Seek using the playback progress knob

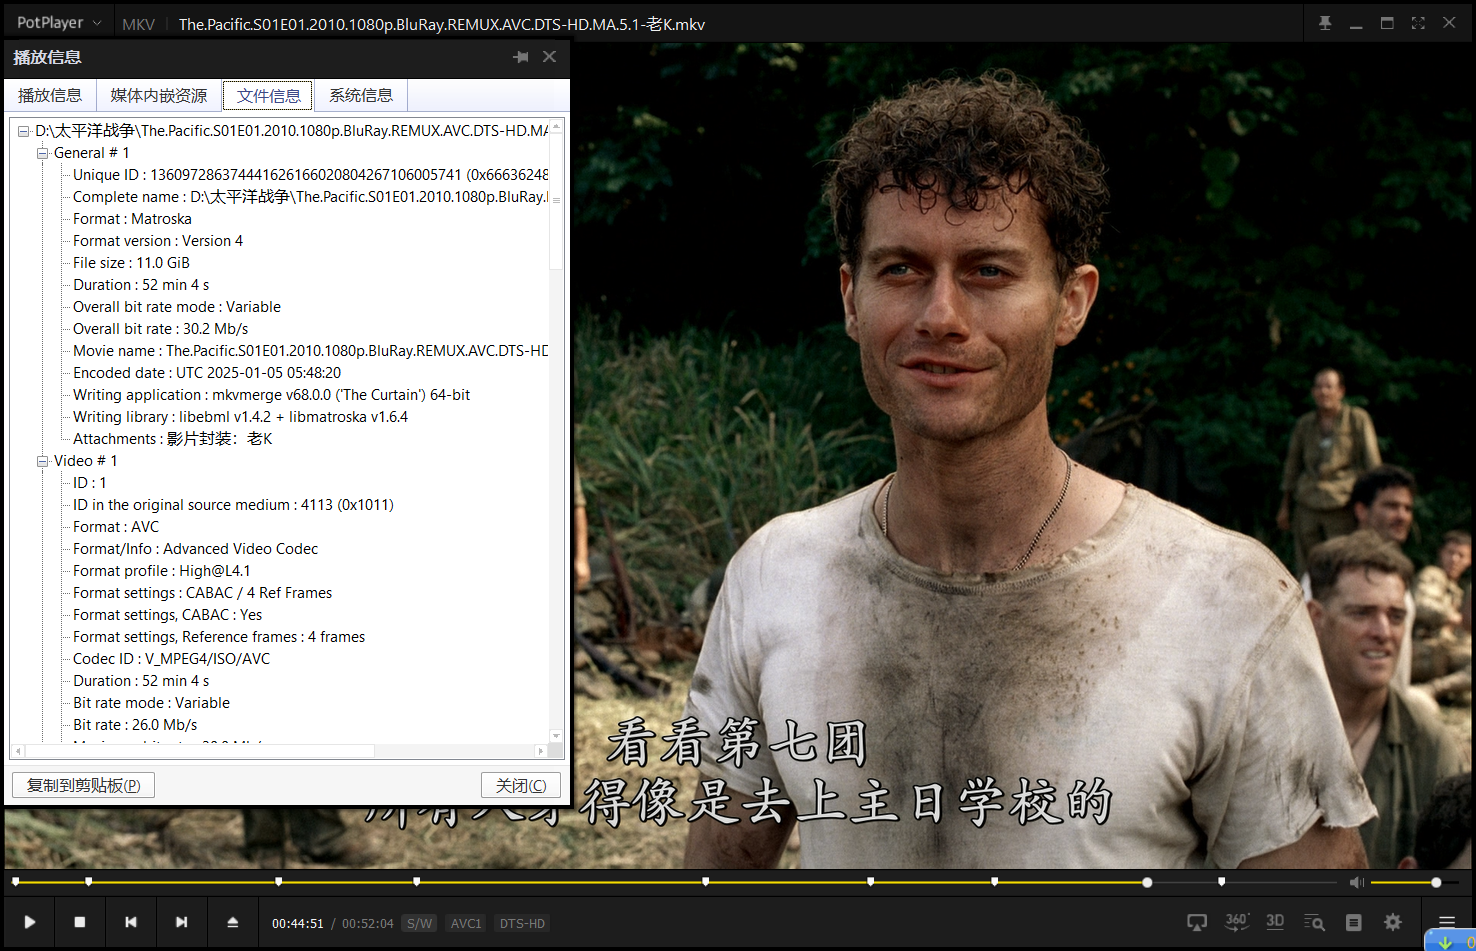(x=1147, y=882)
